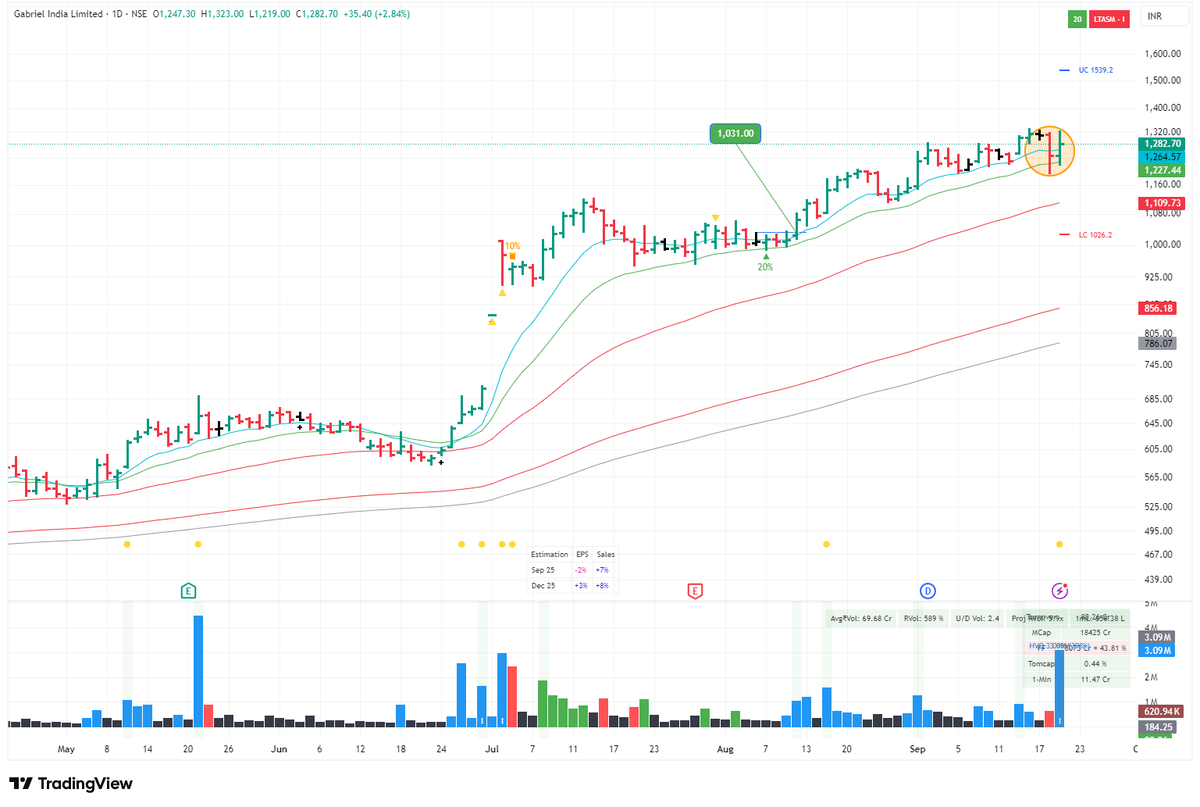Click the yellow dot marker under May 20
Screen dimensions: 1200x807
click(197, 544)
